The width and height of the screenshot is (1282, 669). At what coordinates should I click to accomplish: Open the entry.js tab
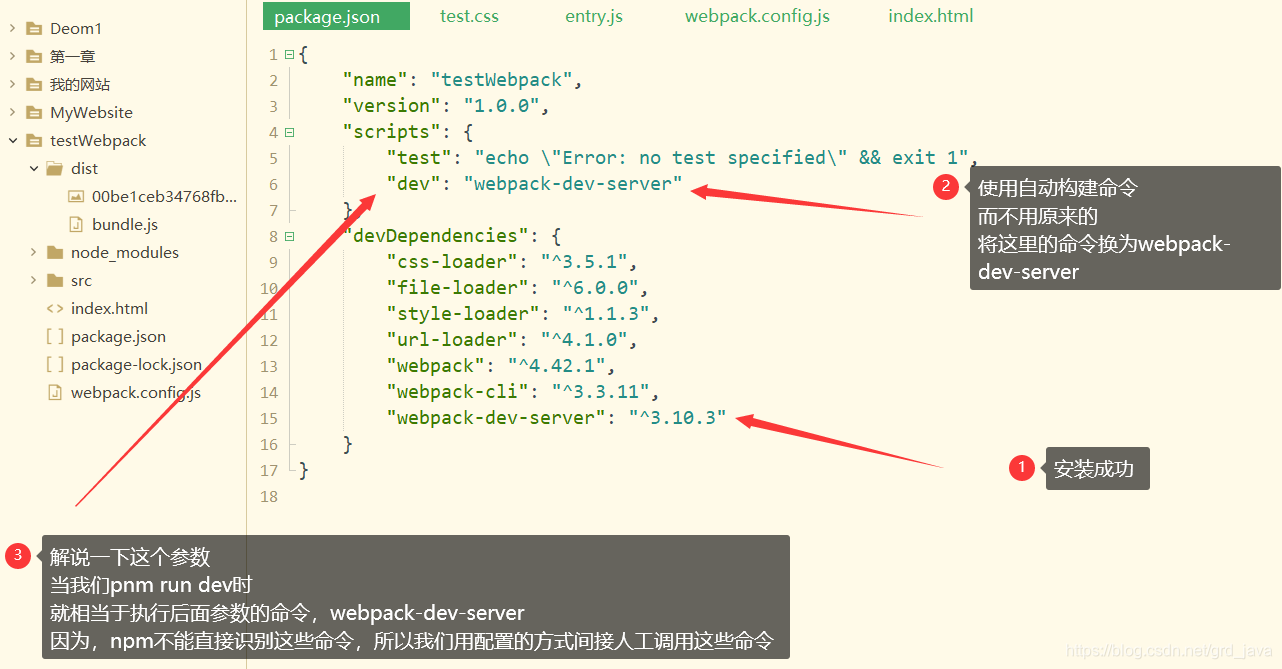(594, 16)
